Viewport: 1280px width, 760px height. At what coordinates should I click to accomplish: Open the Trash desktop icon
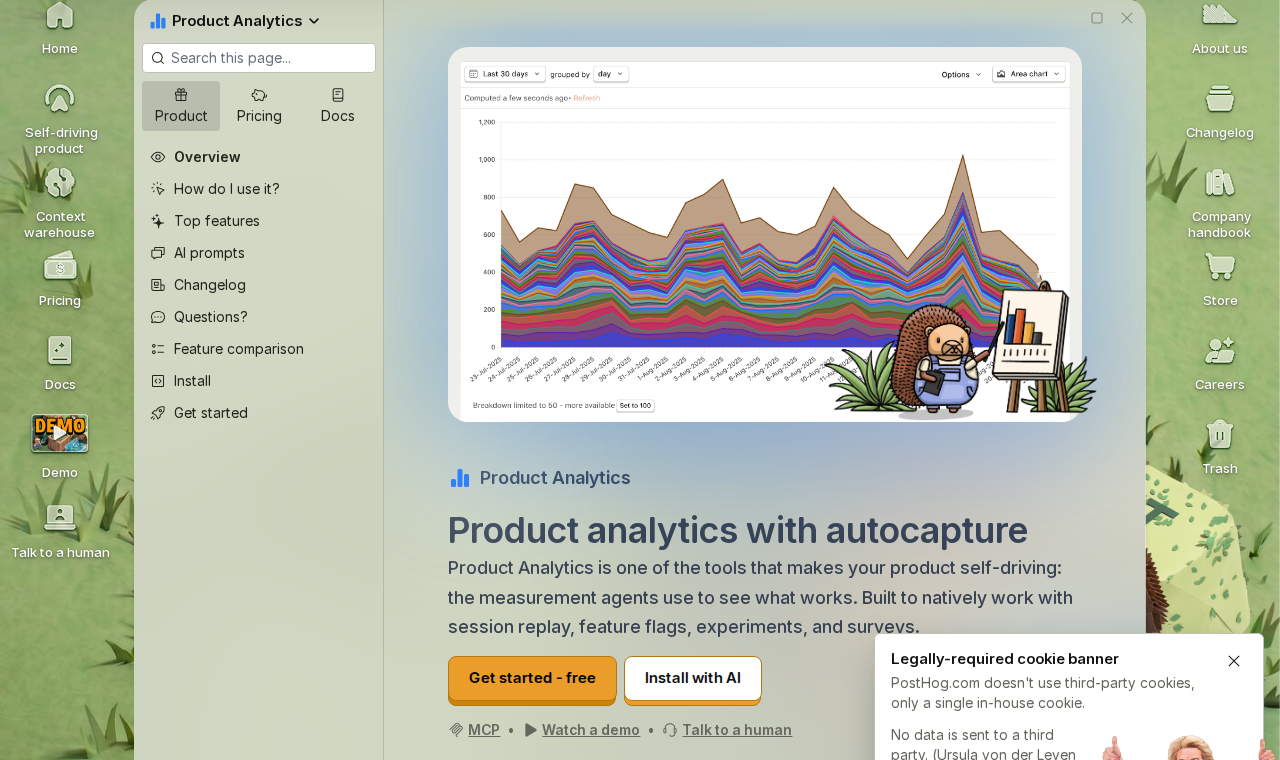point(1219,448)
